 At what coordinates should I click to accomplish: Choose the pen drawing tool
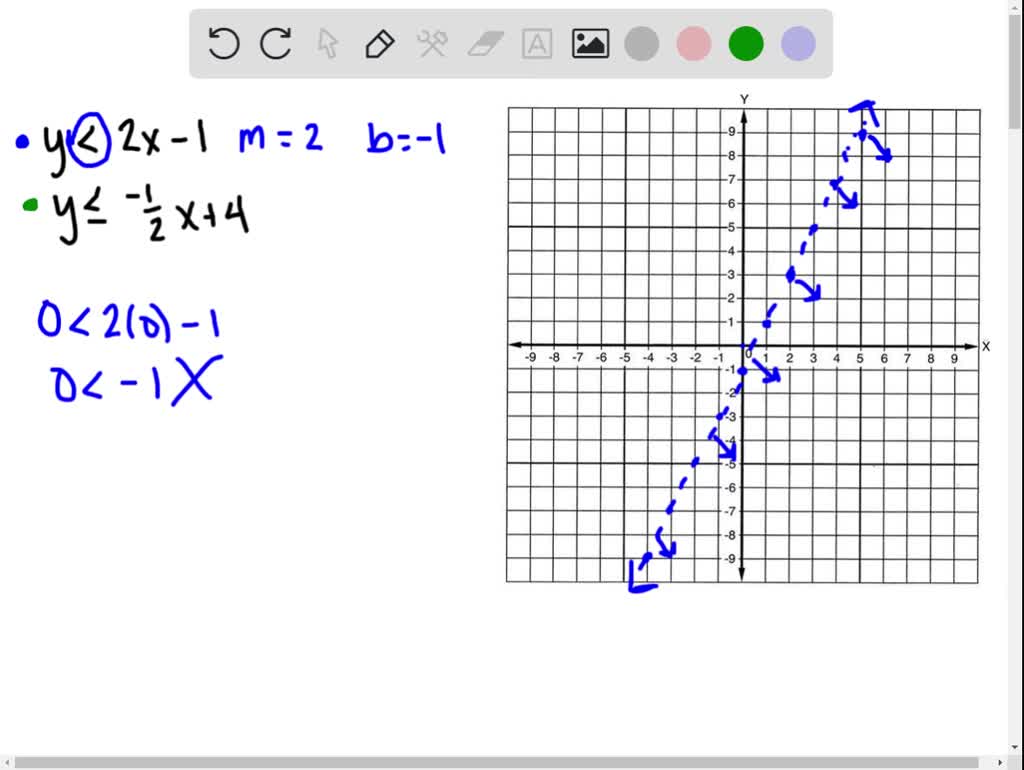[380, 44]
